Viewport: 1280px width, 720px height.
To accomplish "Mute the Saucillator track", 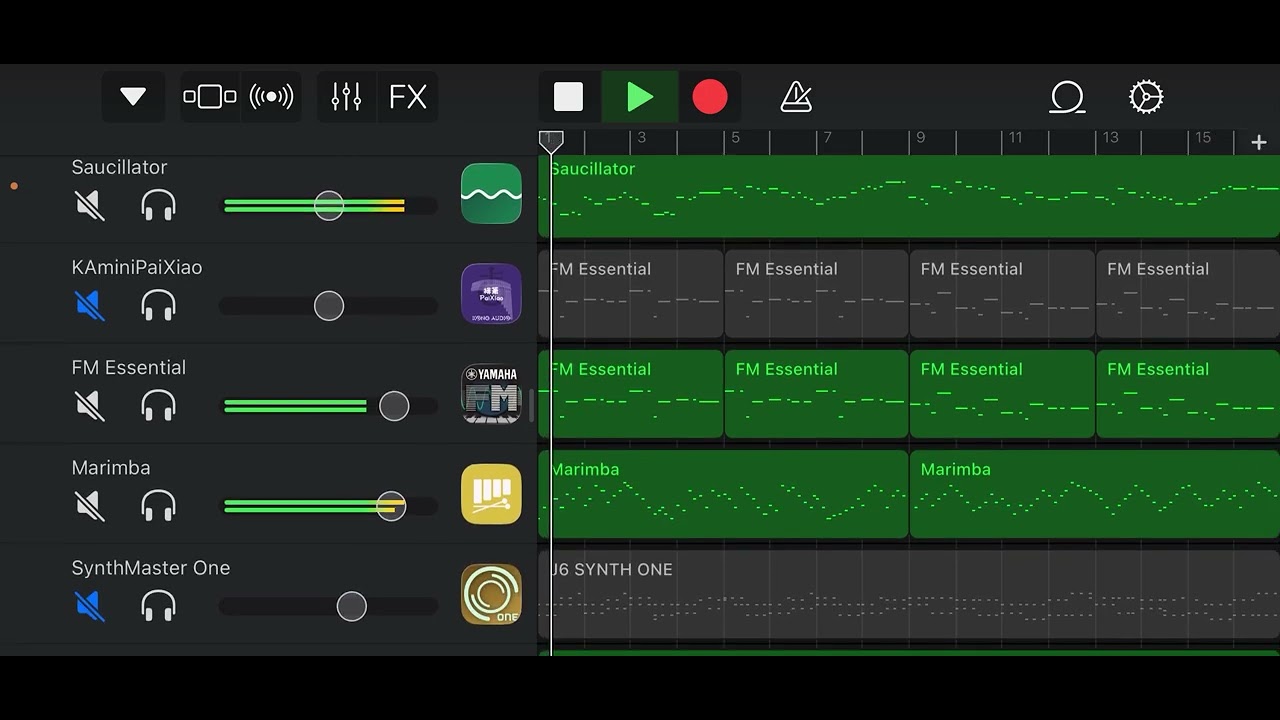I will coord(90,206).
